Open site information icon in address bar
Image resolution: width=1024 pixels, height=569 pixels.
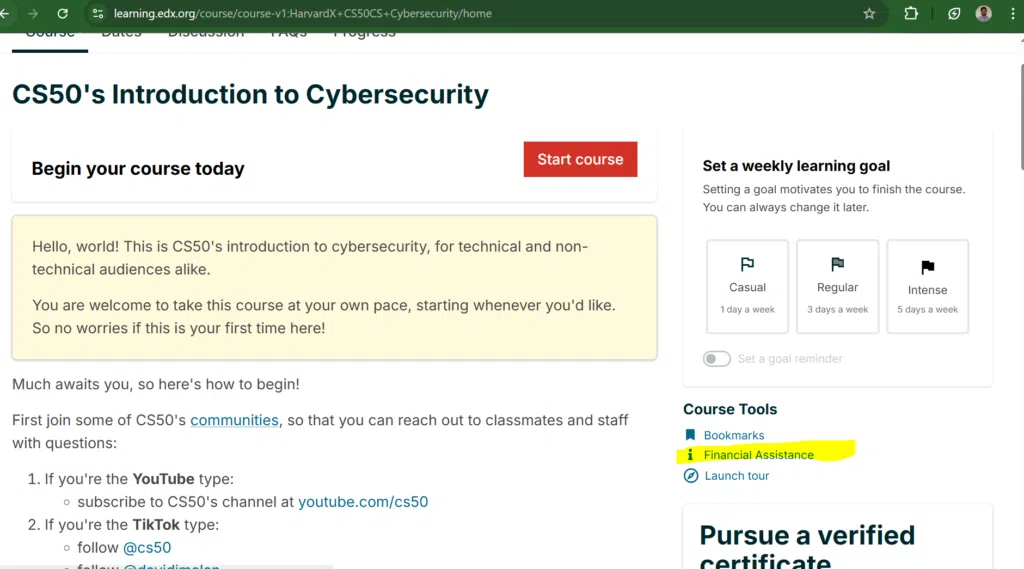97,13
